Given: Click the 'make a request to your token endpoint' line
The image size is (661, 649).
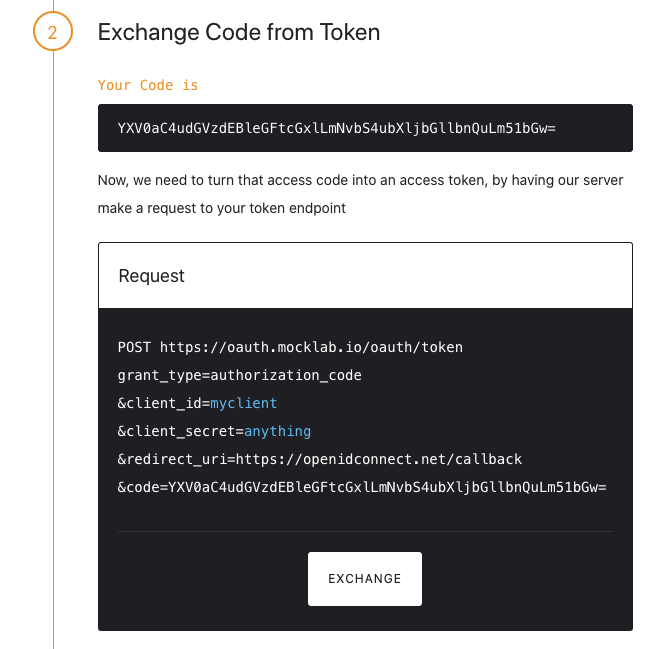Looking at the screenshot, I should (224, 209).
